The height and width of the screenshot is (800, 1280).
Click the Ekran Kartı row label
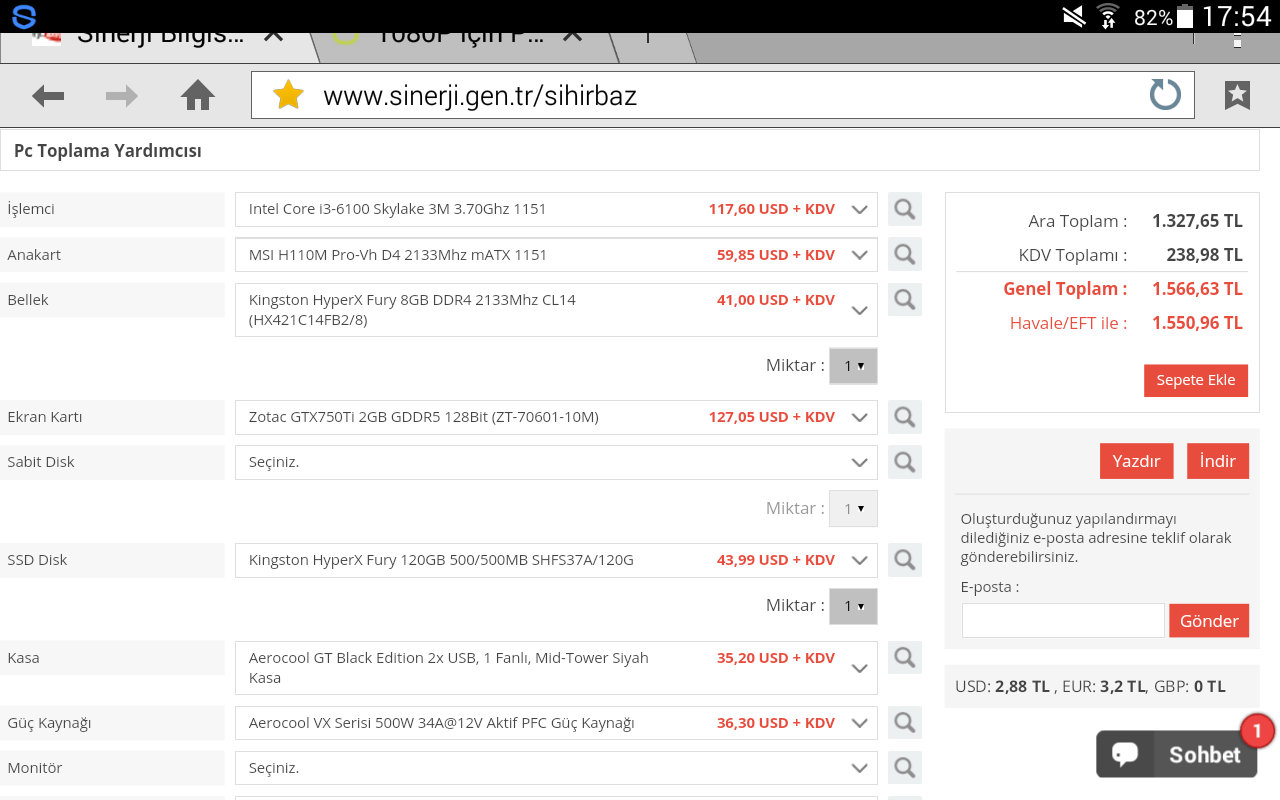coord(45,417)
